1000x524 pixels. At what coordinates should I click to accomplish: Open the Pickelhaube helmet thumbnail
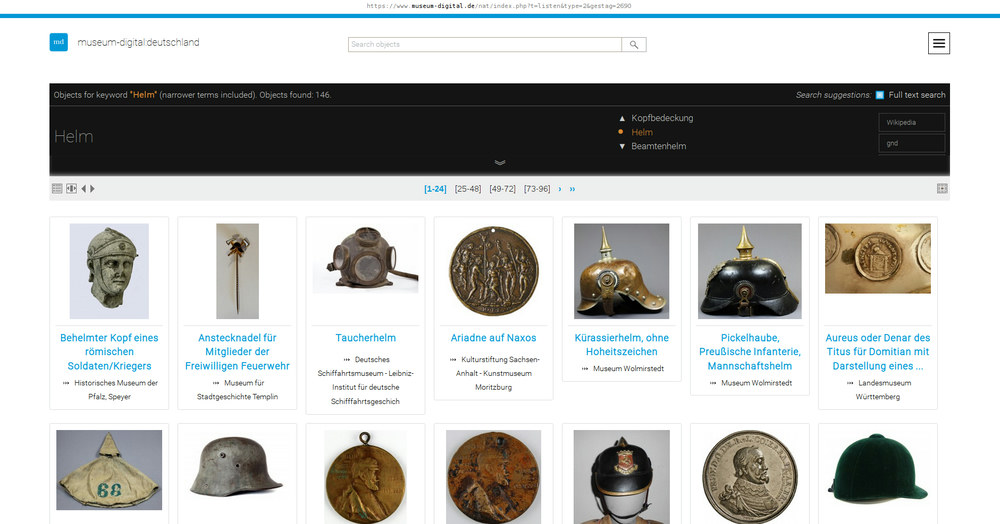(749, 271)
